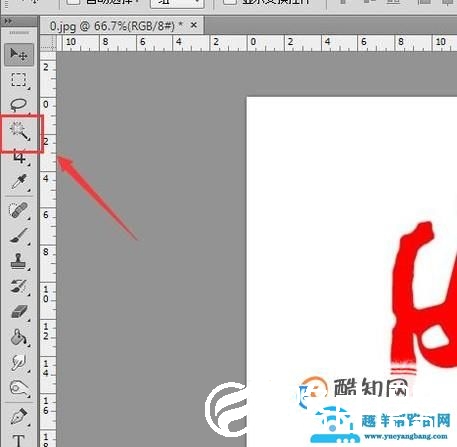The height and width of the screenshot is (447, 457).
Task: Choose the Eyedropper tool
Action: click(x=19, y=182)
